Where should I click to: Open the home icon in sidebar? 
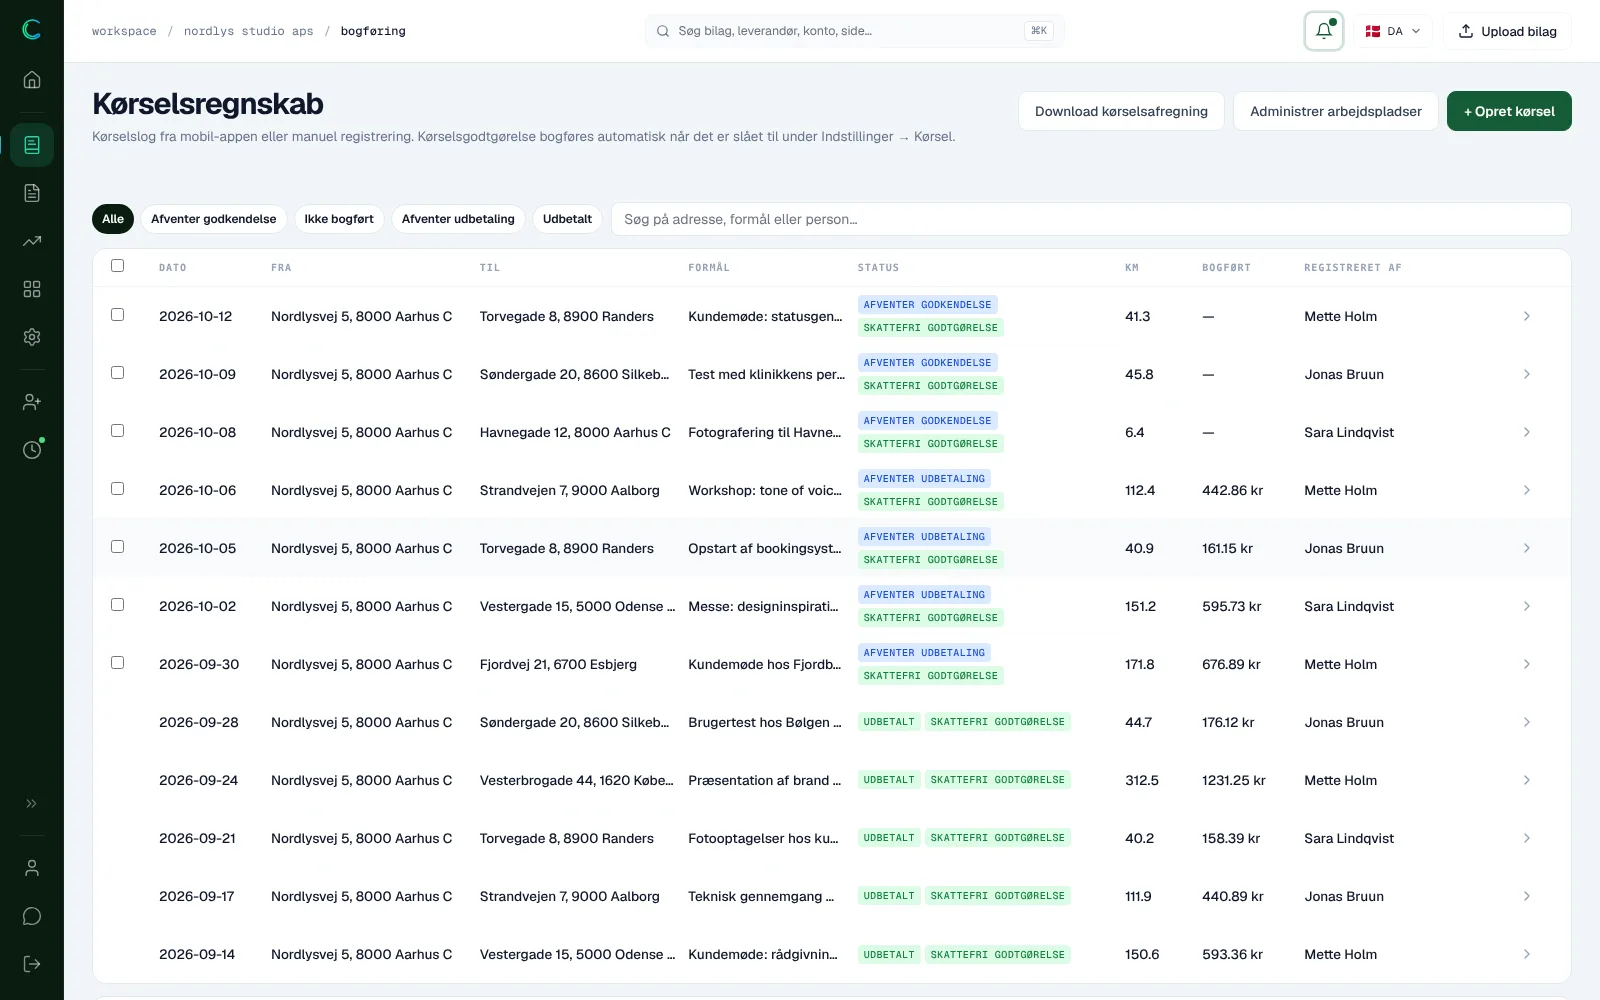tap(32, 80)
